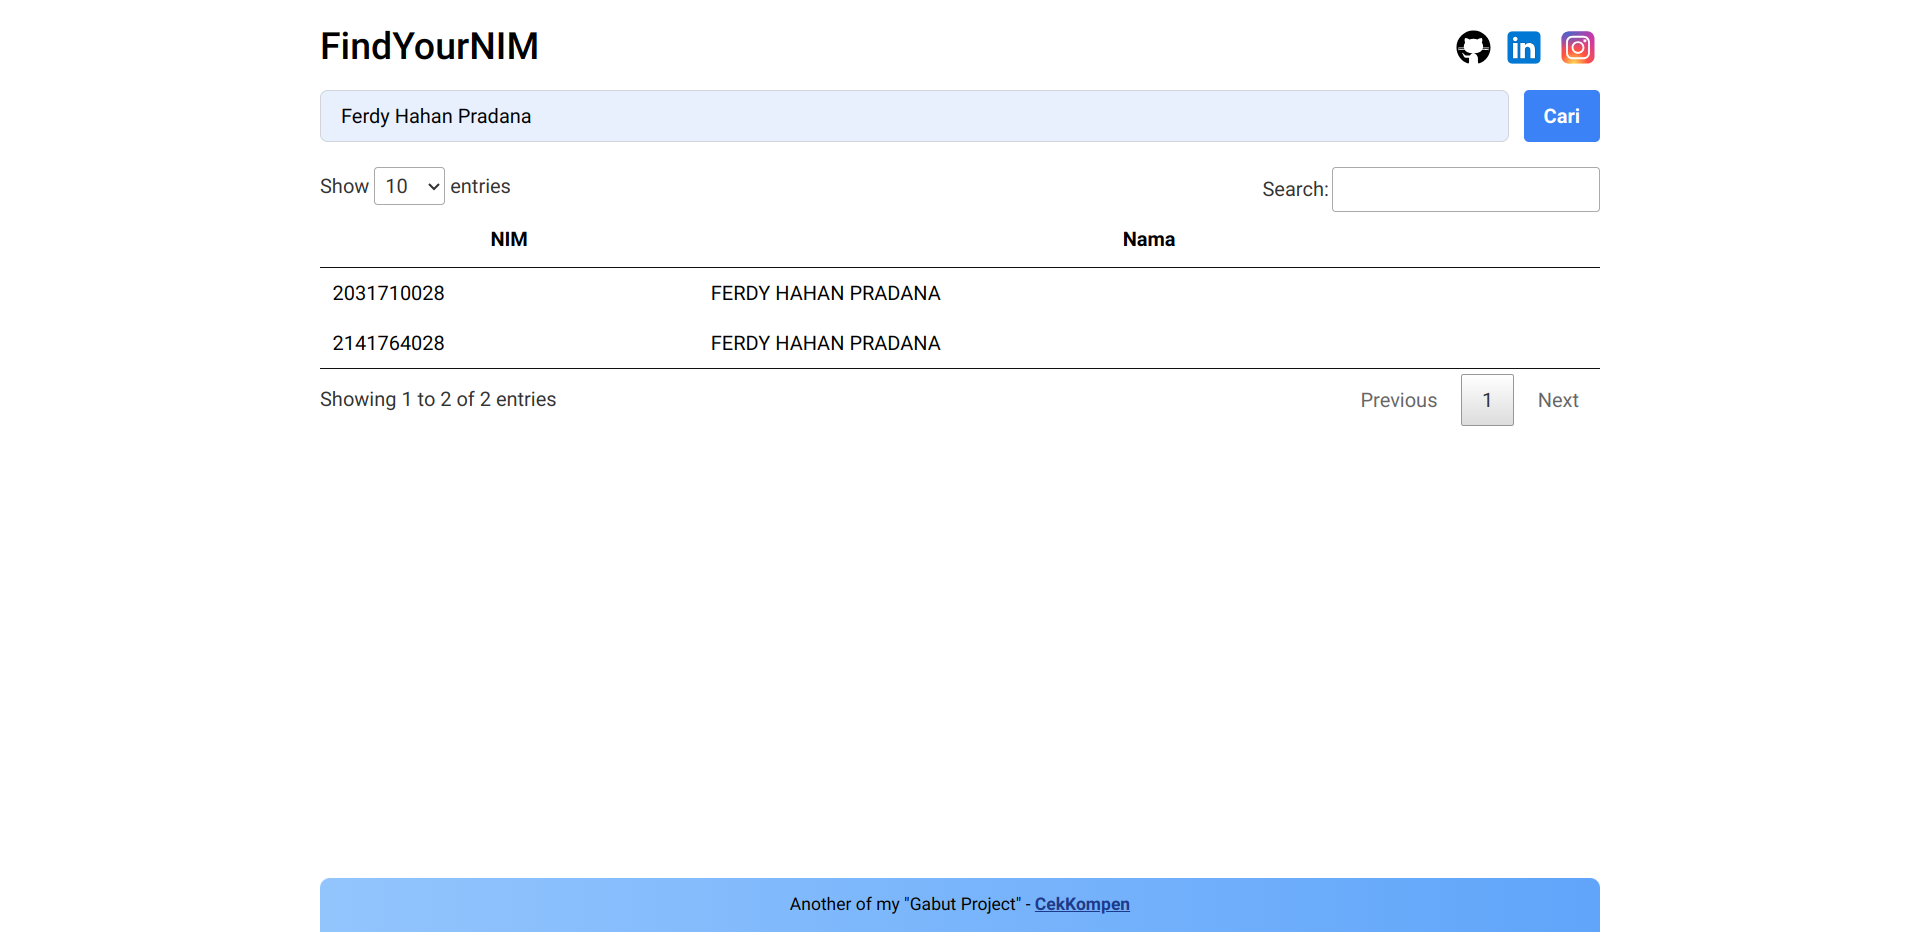
Task: Sort table by NIM column header
Action: tap(508, 239)
